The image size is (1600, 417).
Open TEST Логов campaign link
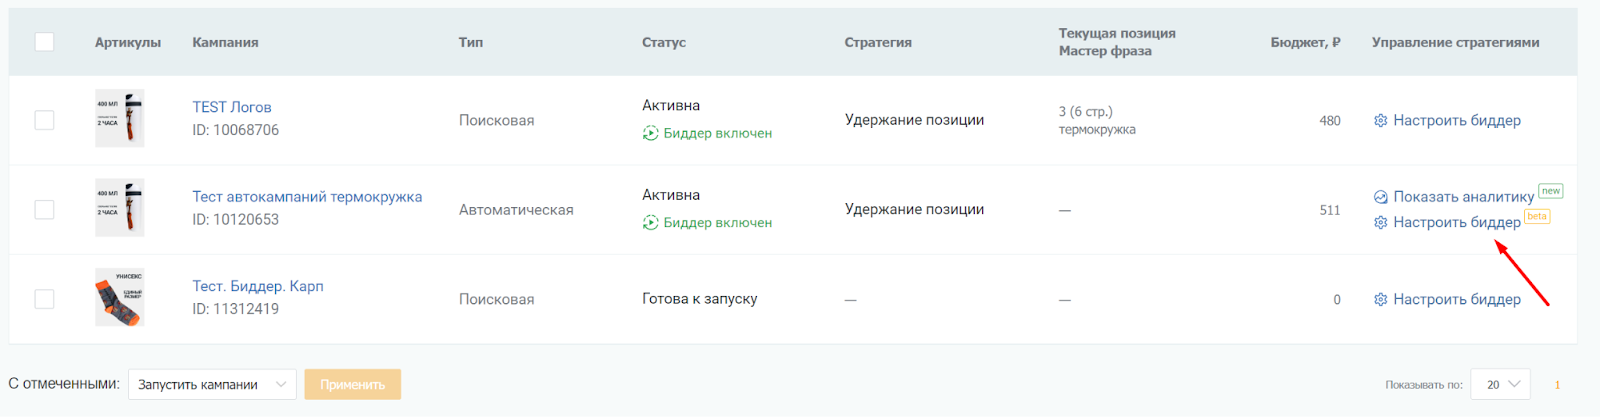tap(232, 107)
